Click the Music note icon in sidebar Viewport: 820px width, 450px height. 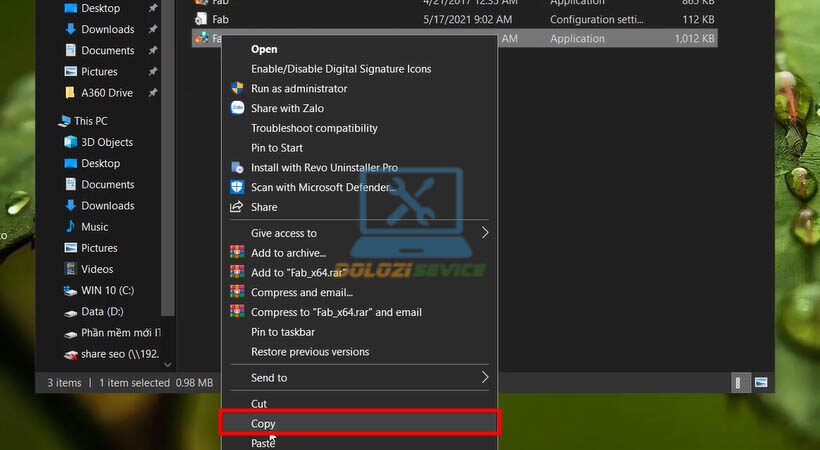71,227
